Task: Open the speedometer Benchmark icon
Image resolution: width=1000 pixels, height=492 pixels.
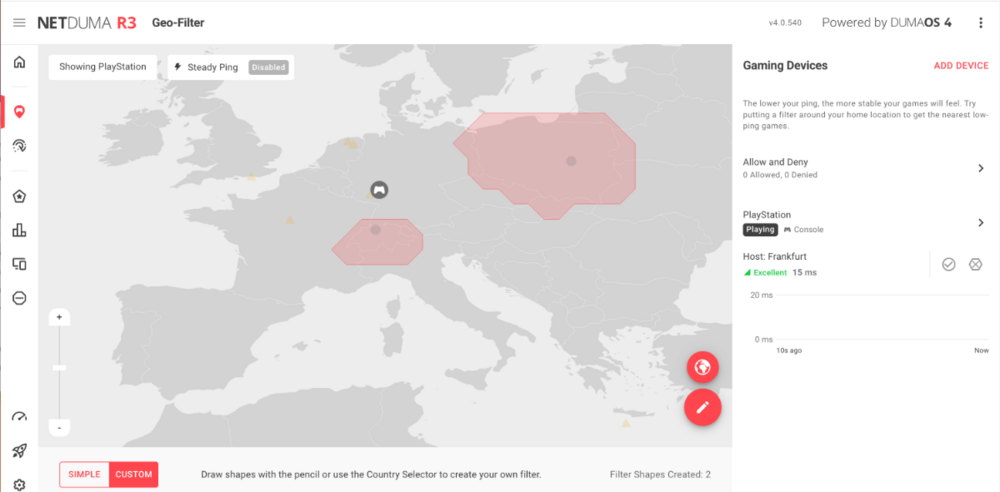Action: pos(19,417)
